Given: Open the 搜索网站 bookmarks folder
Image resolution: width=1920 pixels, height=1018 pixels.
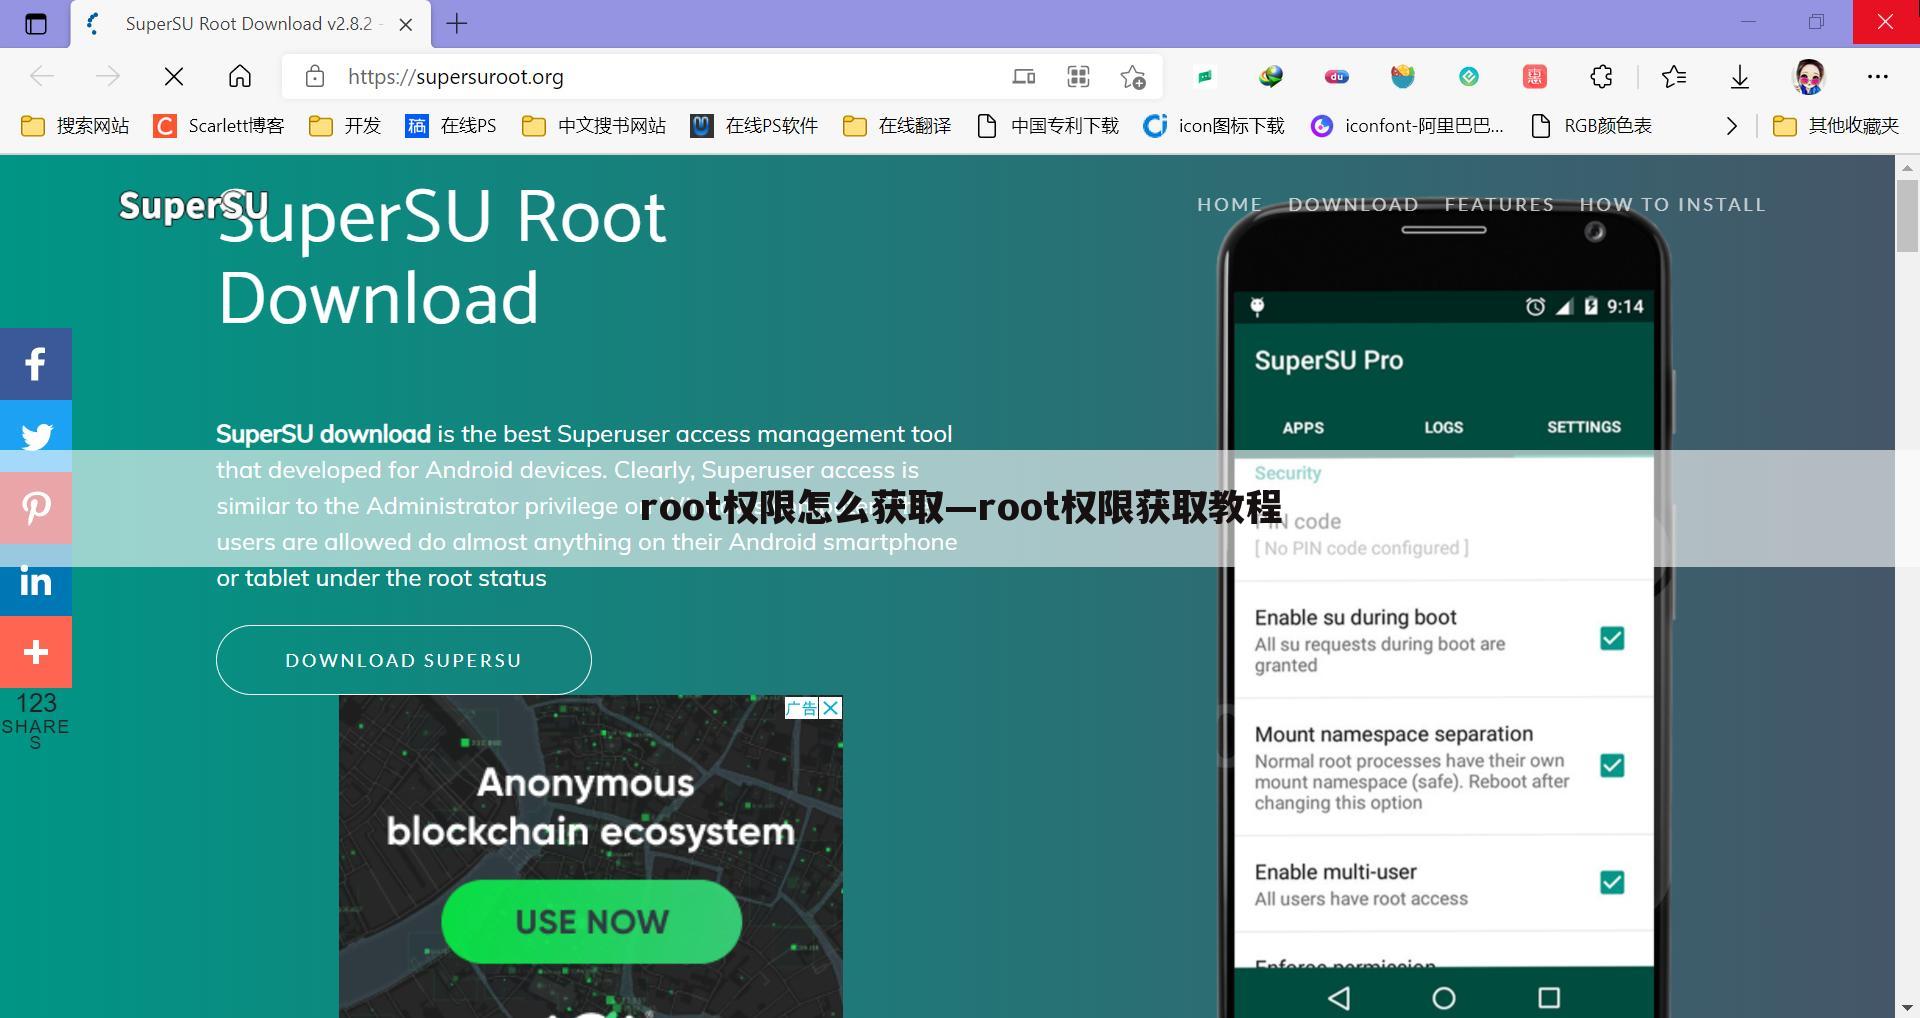Looking at the screenshot, I should pos(76,125).
